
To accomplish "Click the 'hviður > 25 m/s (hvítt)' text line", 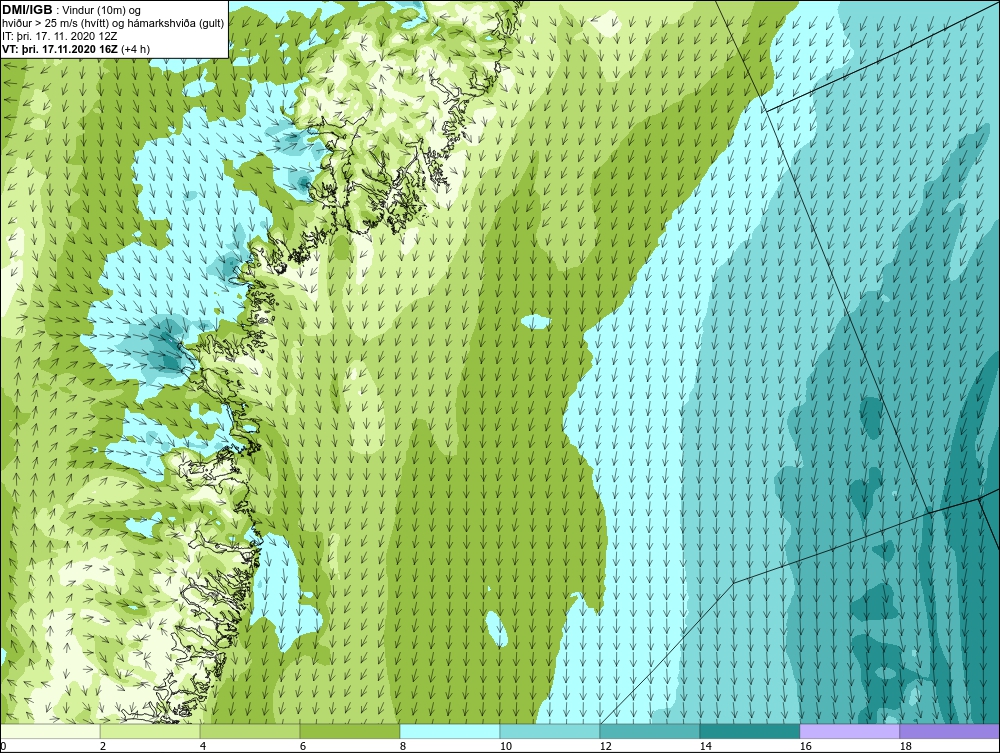I will coord(113,23).
